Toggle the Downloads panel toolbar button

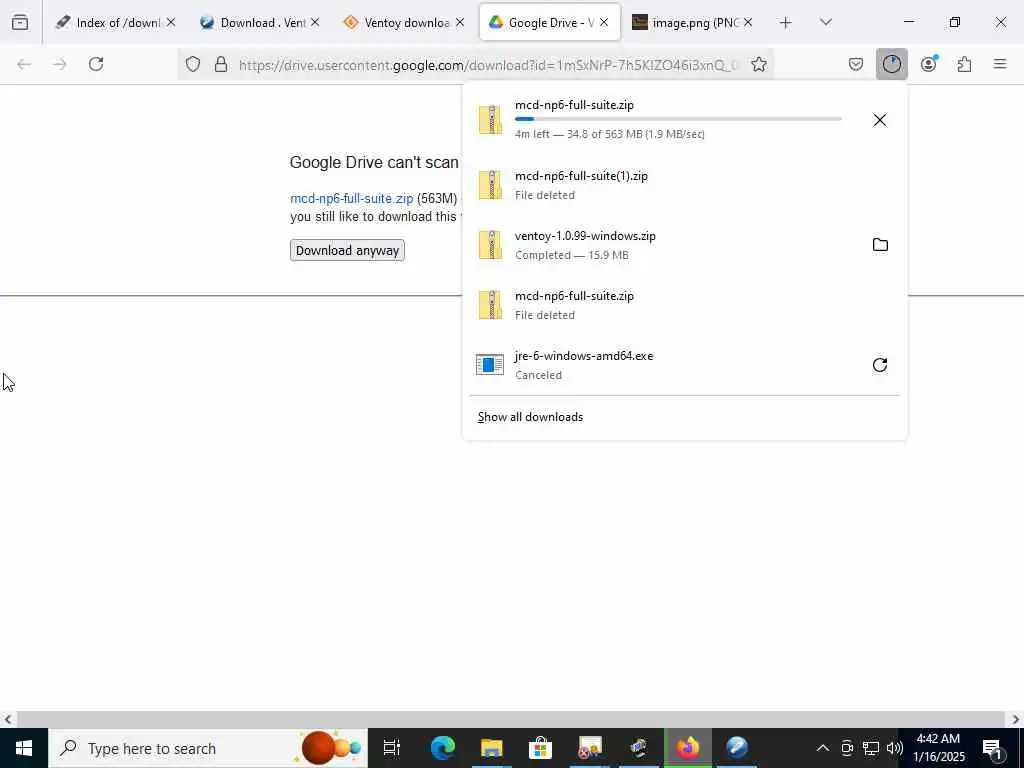(891, 64)
